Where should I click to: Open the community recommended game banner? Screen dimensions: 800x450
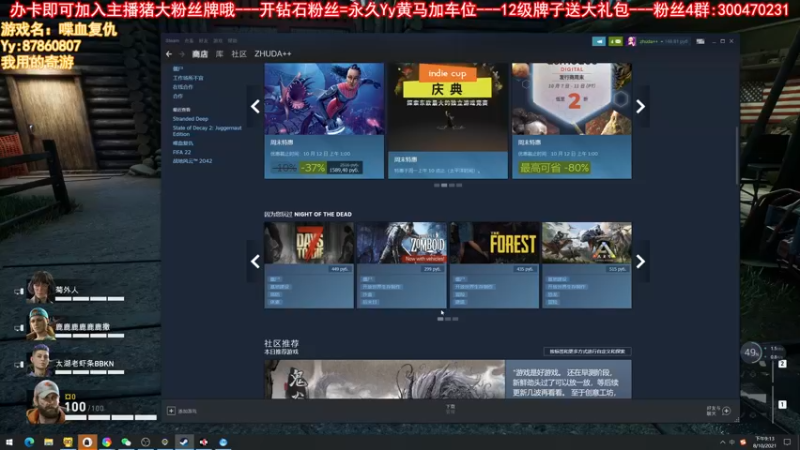pos(447,379)
